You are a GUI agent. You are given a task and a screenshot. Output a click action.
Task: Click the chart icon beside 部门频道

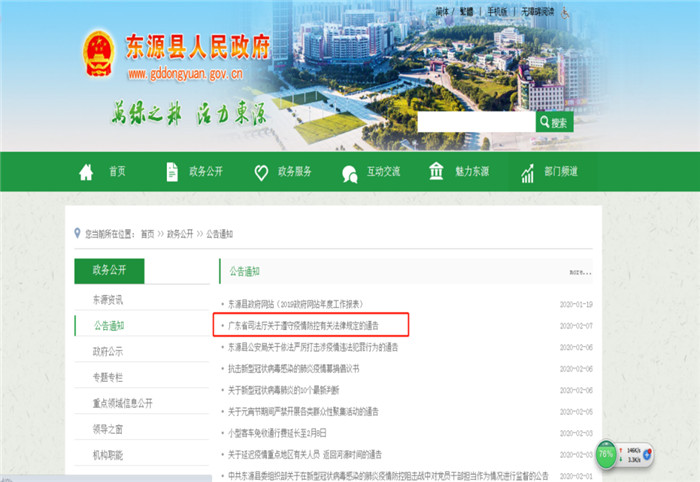[x=527, y=173]
